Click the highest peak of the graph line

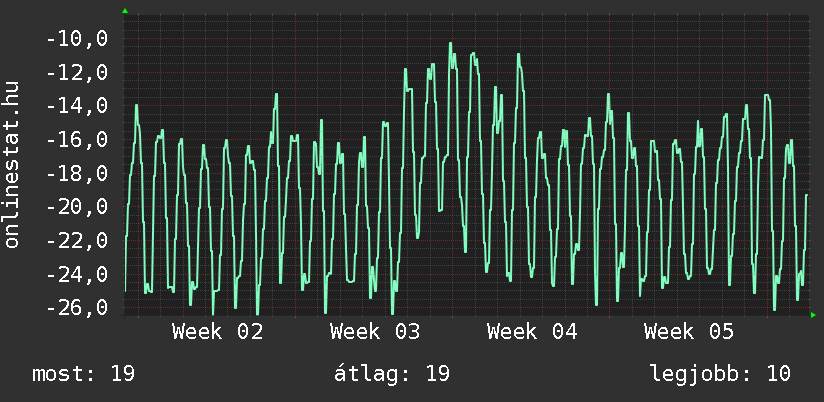(x=451, y=44)
